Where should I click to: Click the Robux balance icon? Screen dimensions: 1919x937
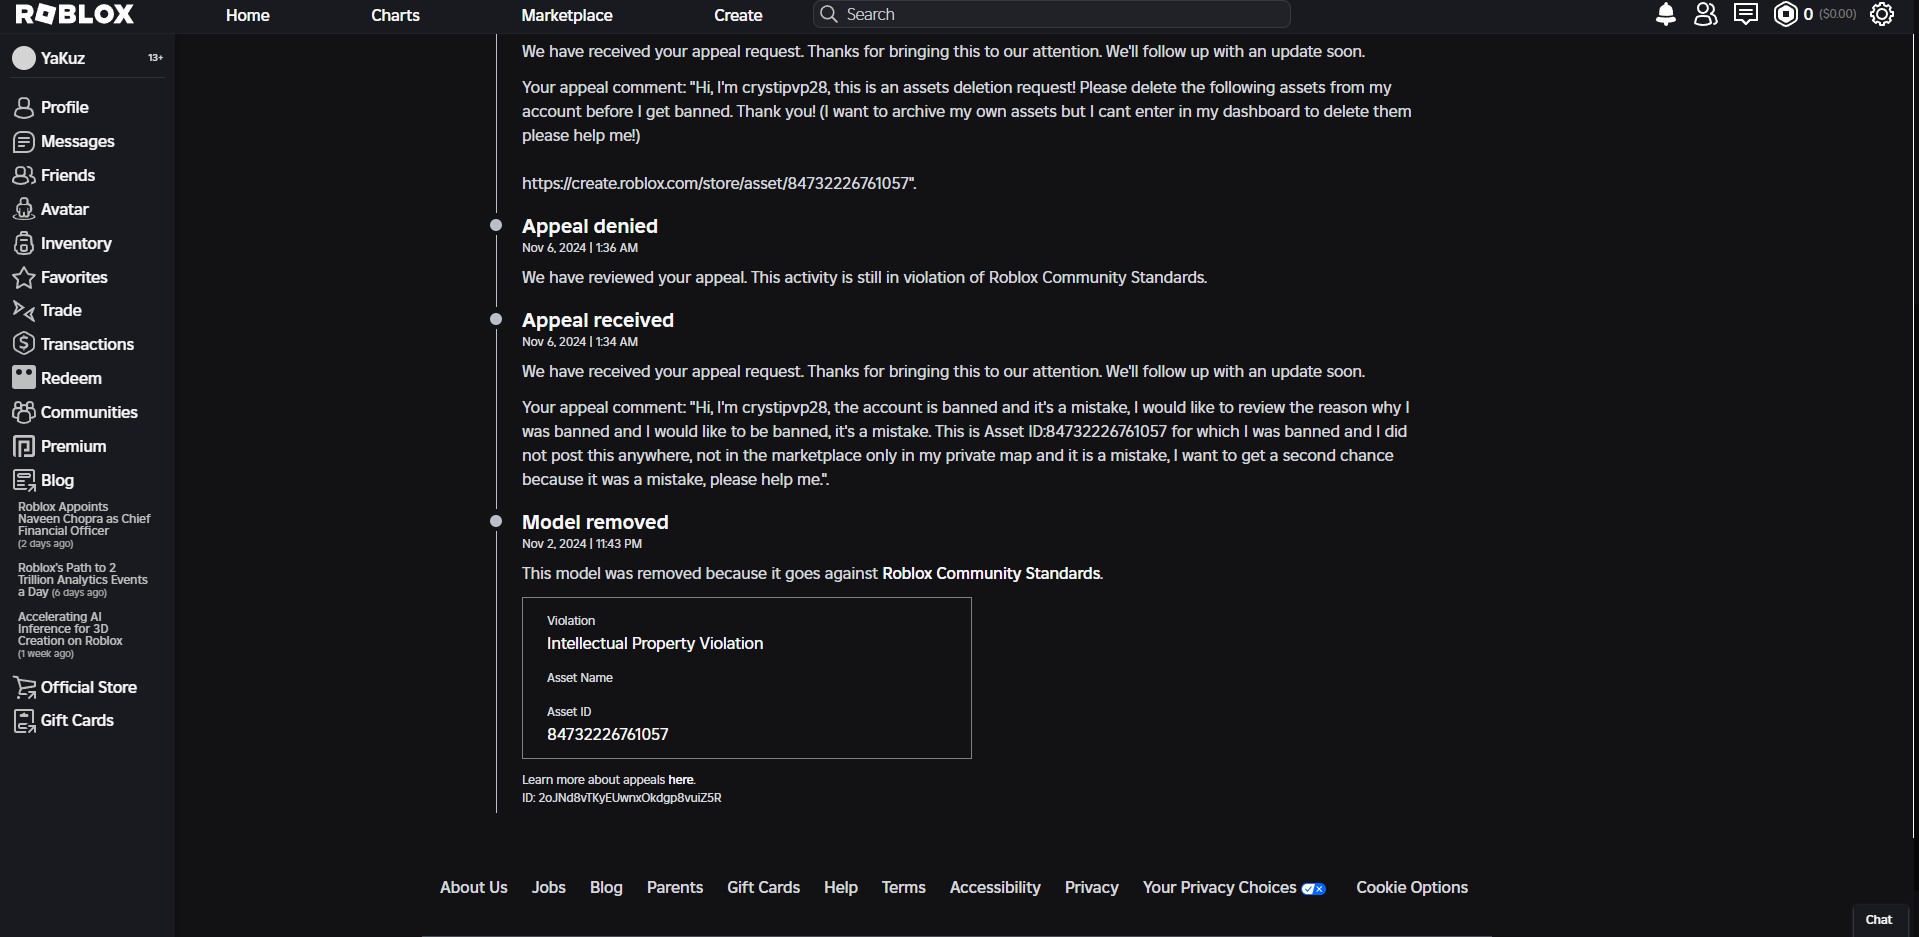[x=1785, y=14]
